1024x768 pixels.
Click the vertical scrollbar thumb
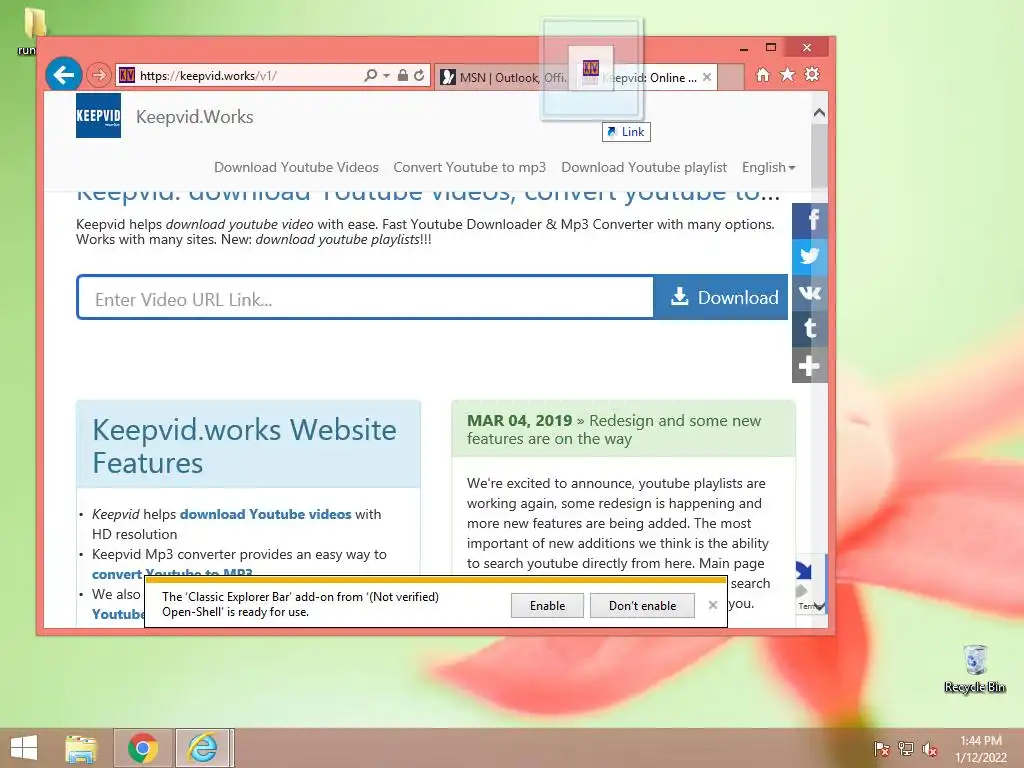tap(819, 157)
